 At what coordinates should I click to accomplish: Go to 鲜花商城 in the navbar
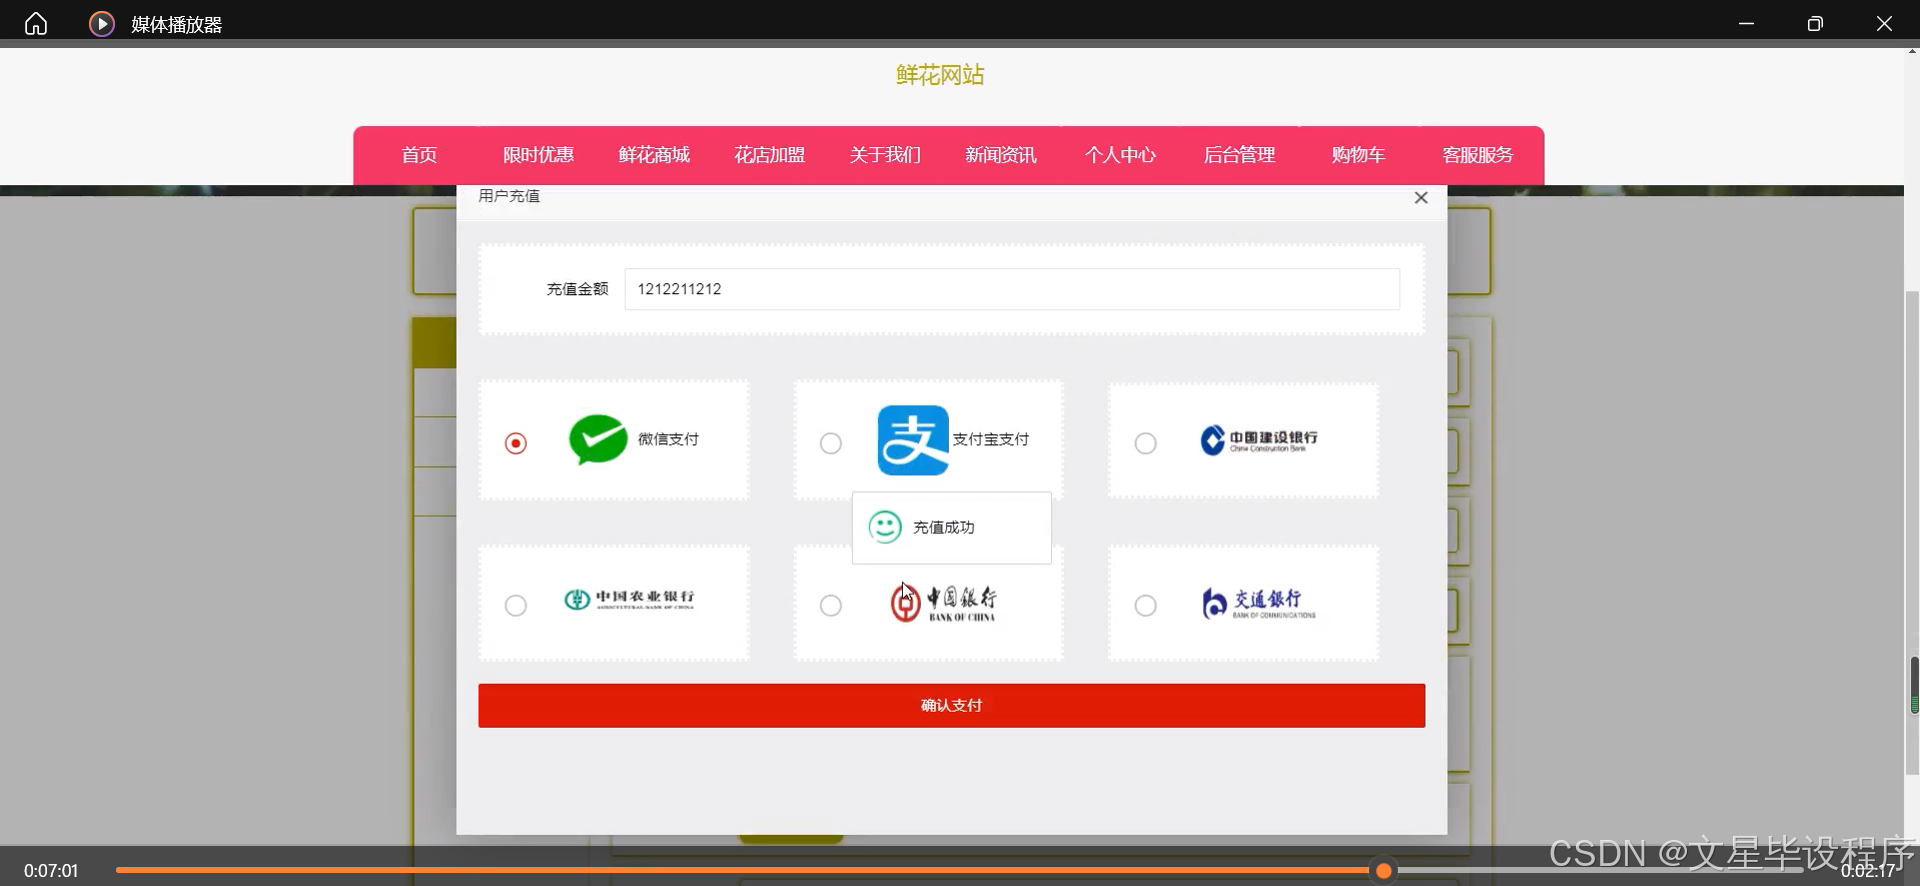click(654, 155)
